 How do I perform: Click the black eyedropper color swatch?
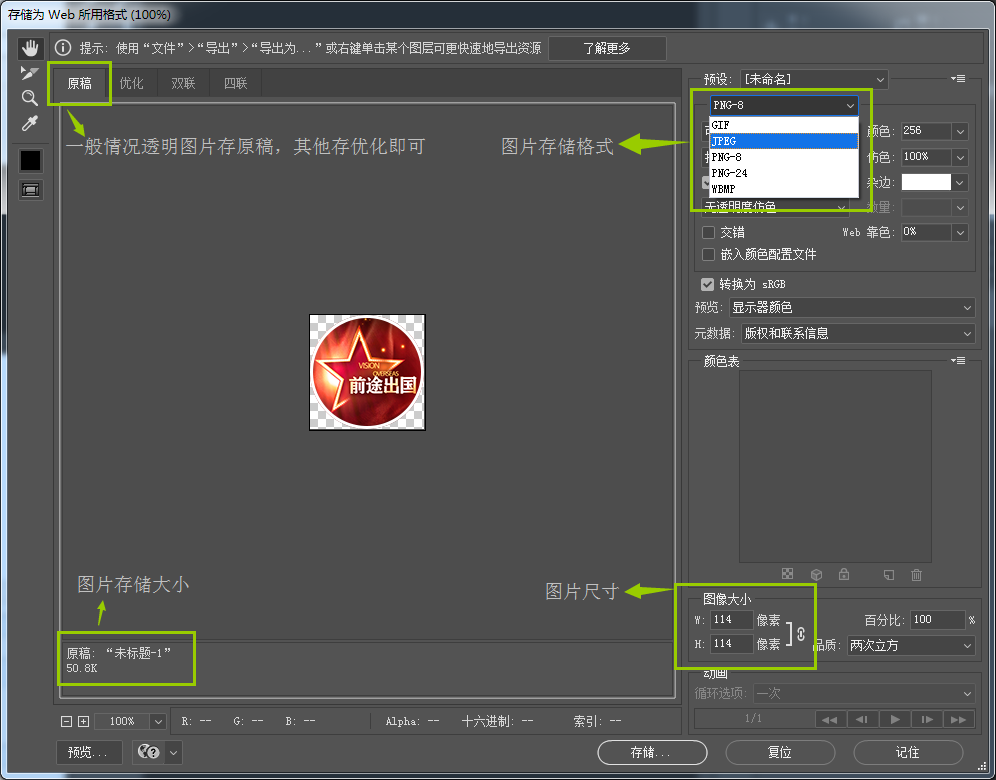pyautogui.click(x=30, y=161)
